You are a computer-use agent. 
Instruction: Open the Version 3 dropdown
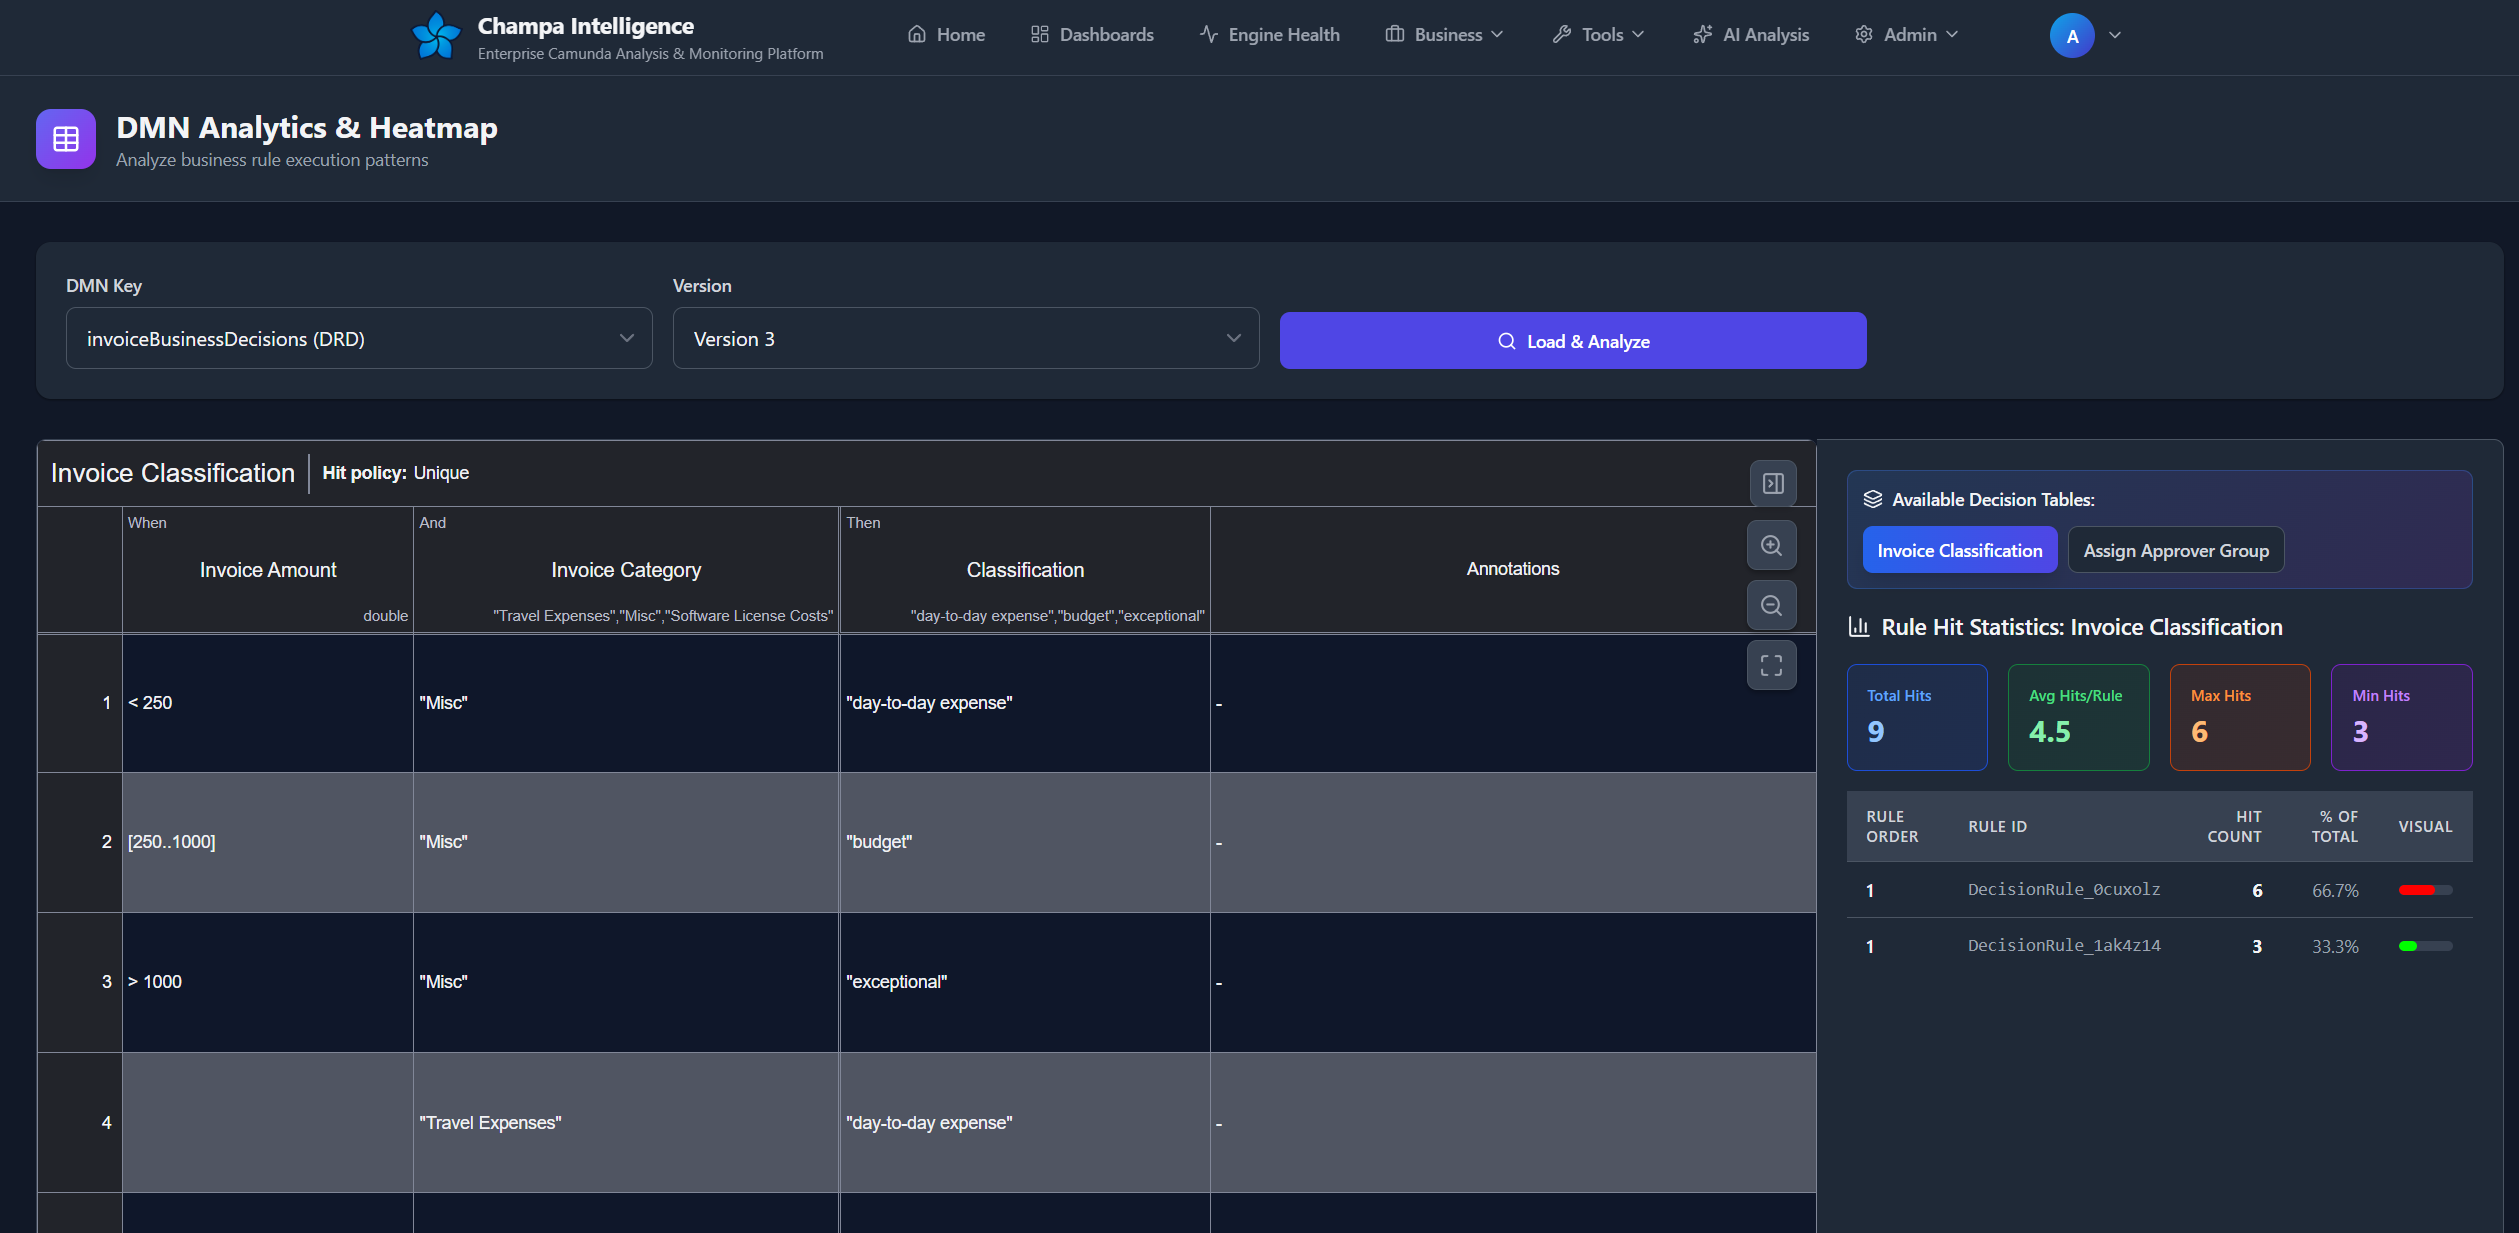point(965,339)
